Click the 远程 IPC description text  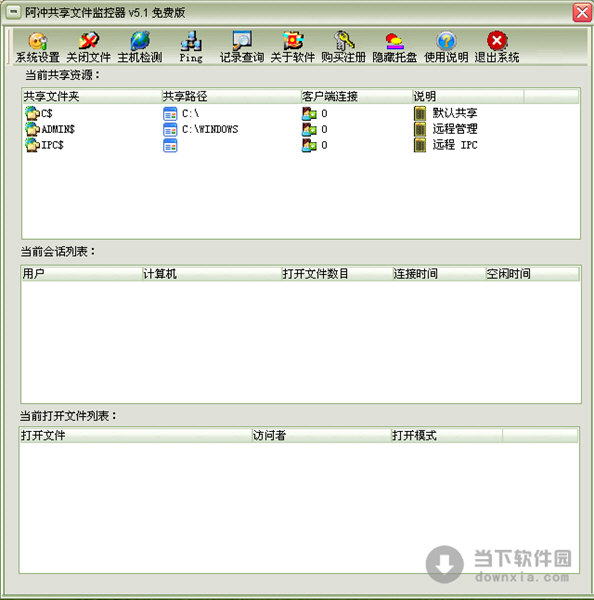point(455,145)
